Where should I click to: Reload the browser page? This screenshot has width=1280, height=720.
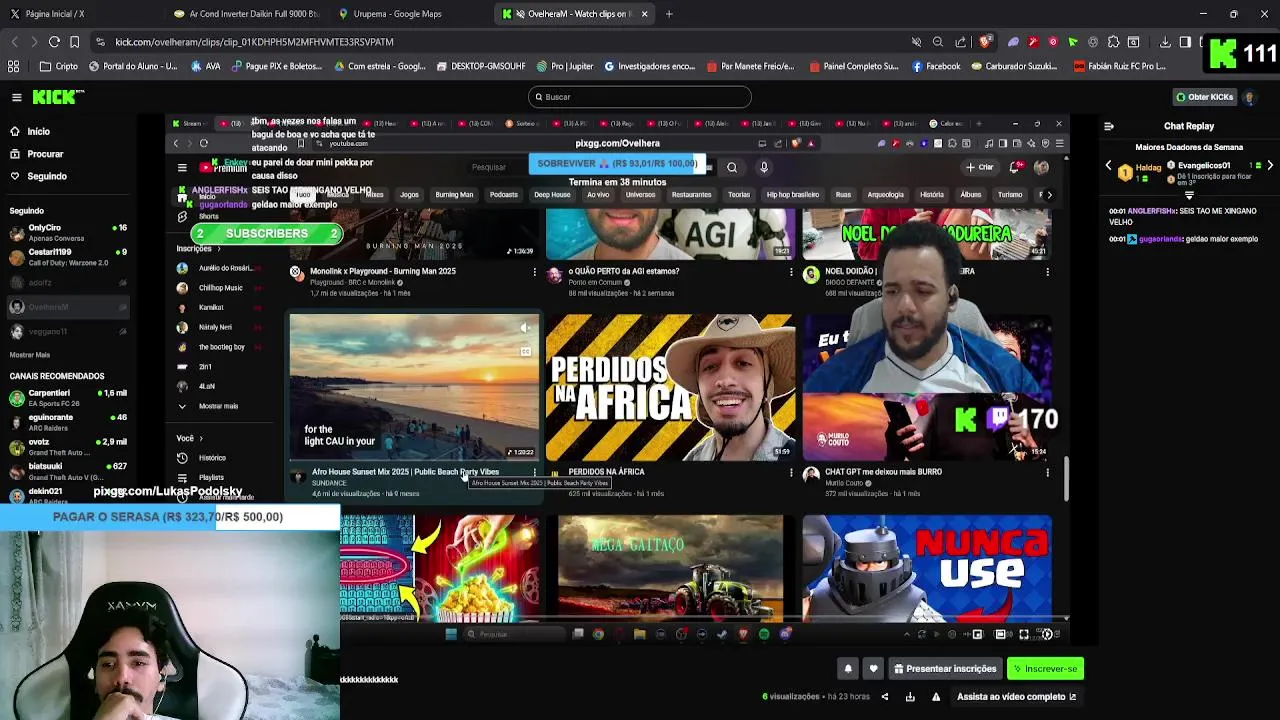click(54, 42)
